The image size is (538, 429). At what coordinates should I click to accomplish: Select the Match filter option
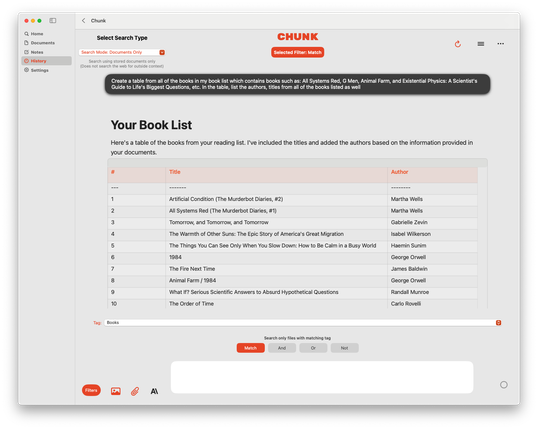click(x=250, y=348)
